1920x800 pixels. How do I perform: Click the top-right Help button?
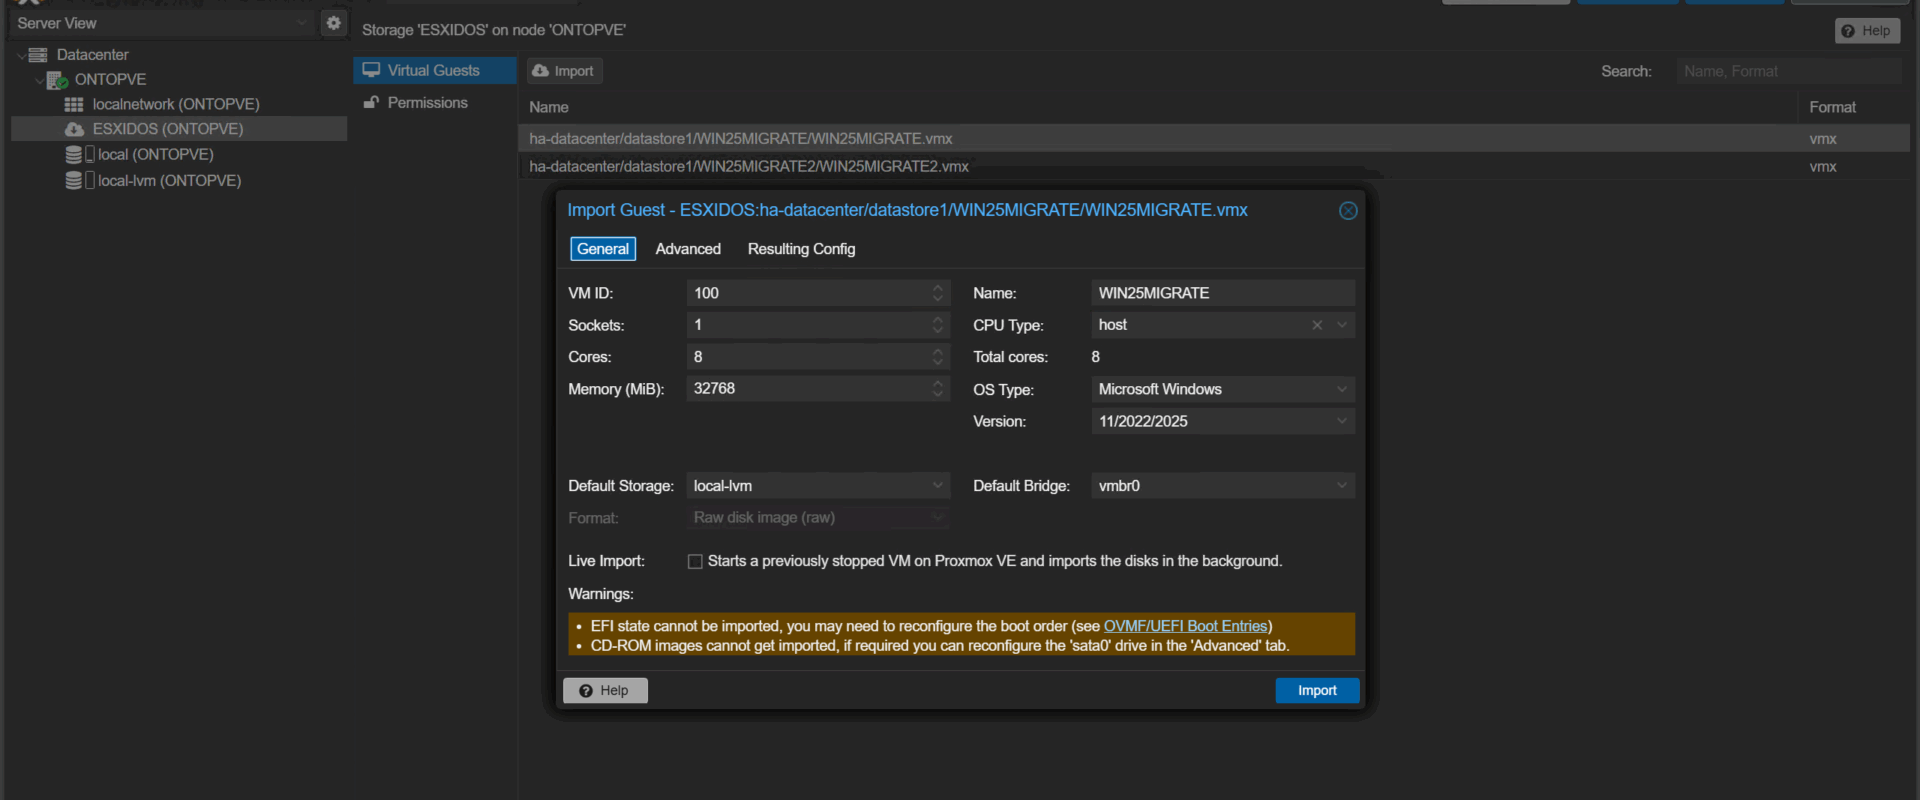(1866, 31)
